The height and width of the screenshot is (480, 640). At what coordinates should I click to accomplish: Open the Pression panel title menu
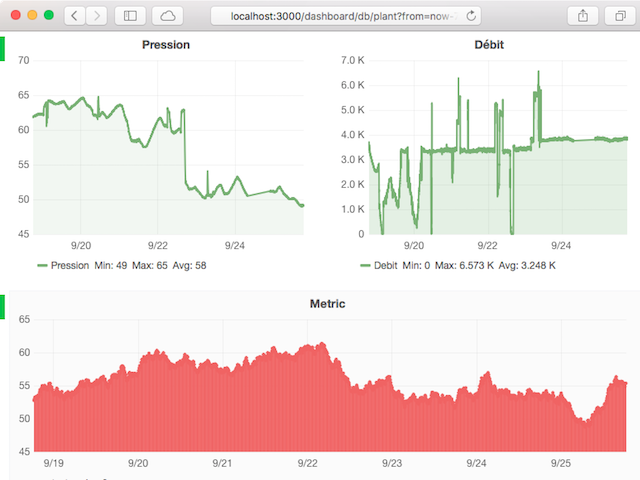click(x=166, y=45)
